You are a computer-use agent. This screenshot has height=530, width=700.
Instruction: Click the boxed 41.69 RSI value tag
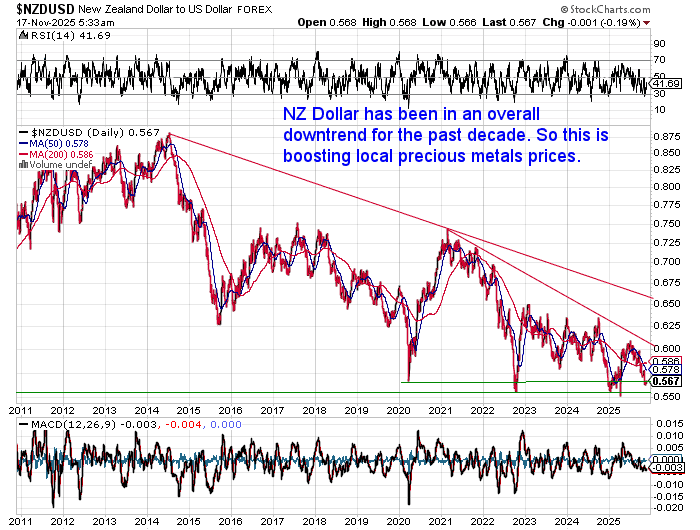point(666,83)
